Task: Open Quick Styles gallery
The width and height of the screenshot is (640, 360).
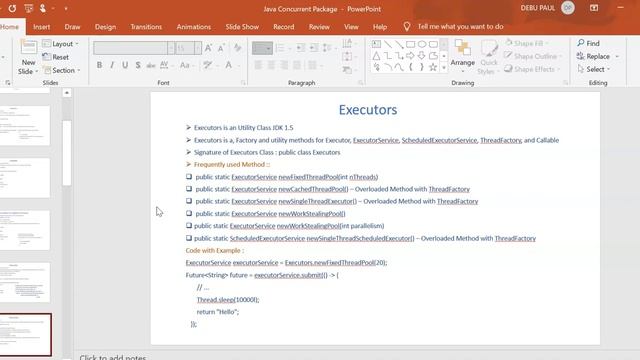Action: 489,57
